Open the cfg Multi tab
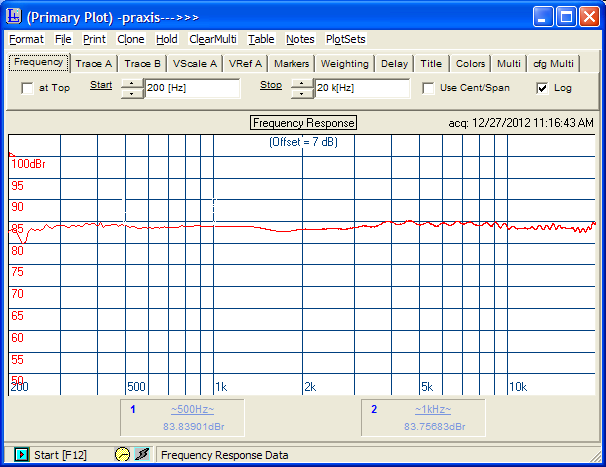Screen dimensions: 606x467 click(553, 63)
